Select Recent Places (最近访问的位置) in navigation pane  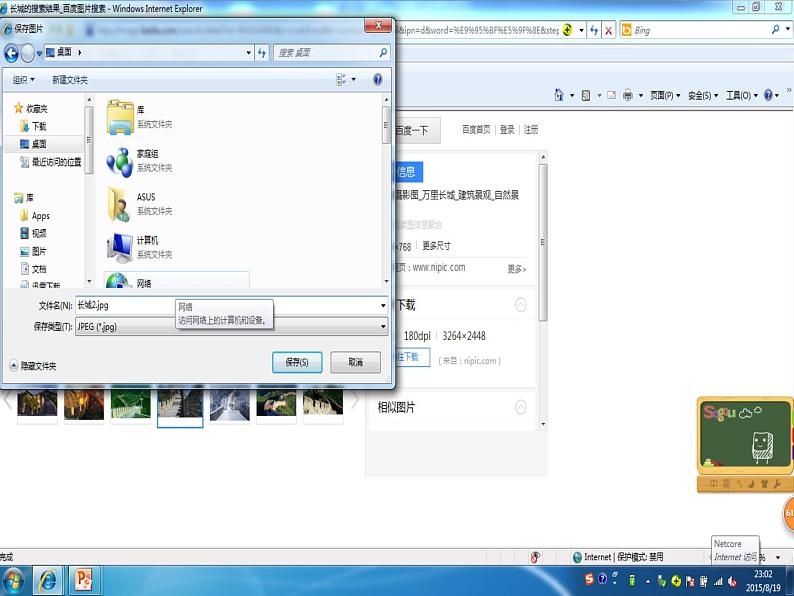tap(50, 162)
